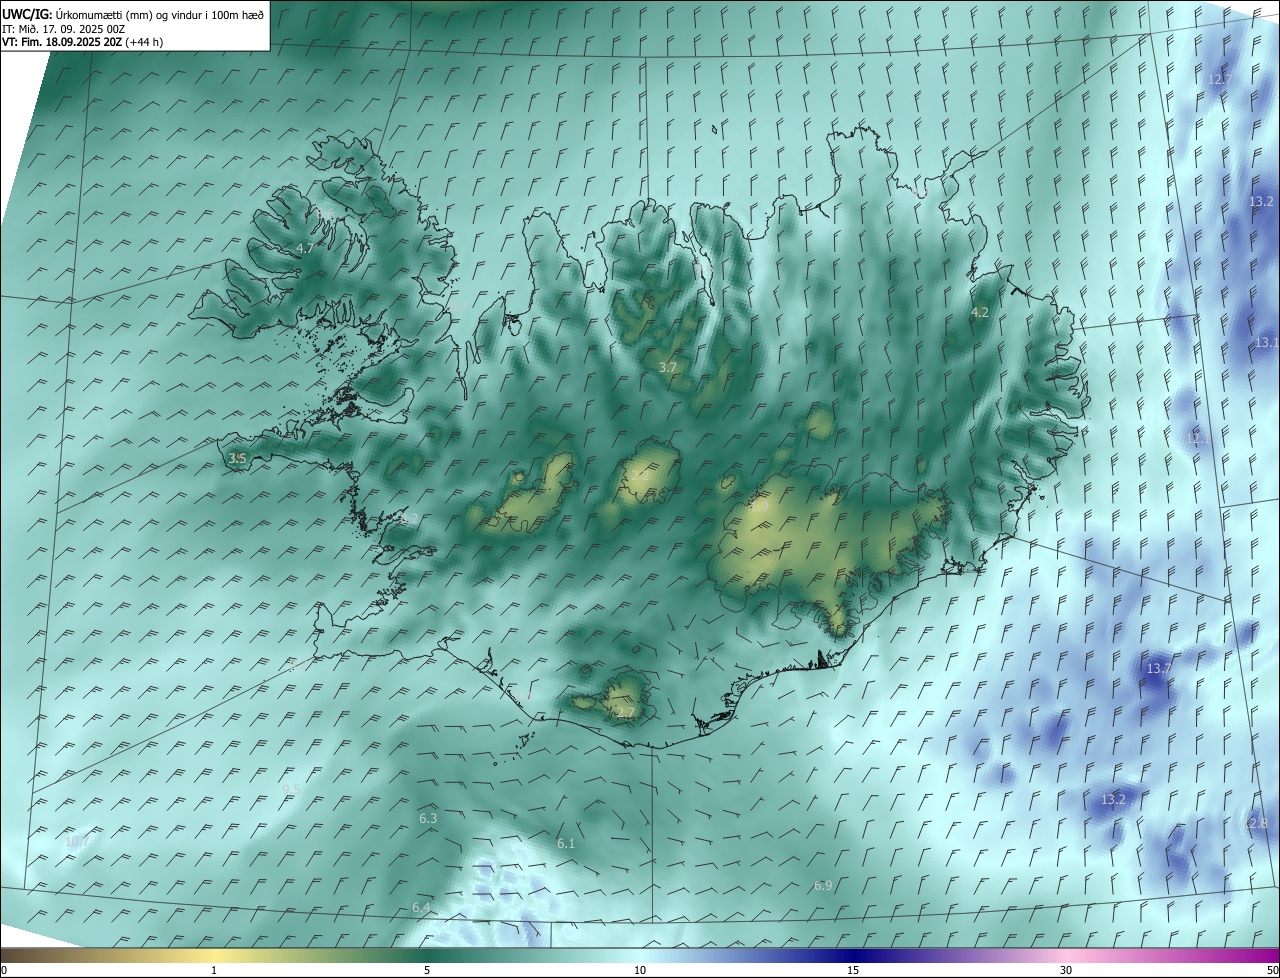The height and width of the screenshot is (978, 1280).
Task: Click the 9.5 value label in the southwest sea
Action: (291, 789)
